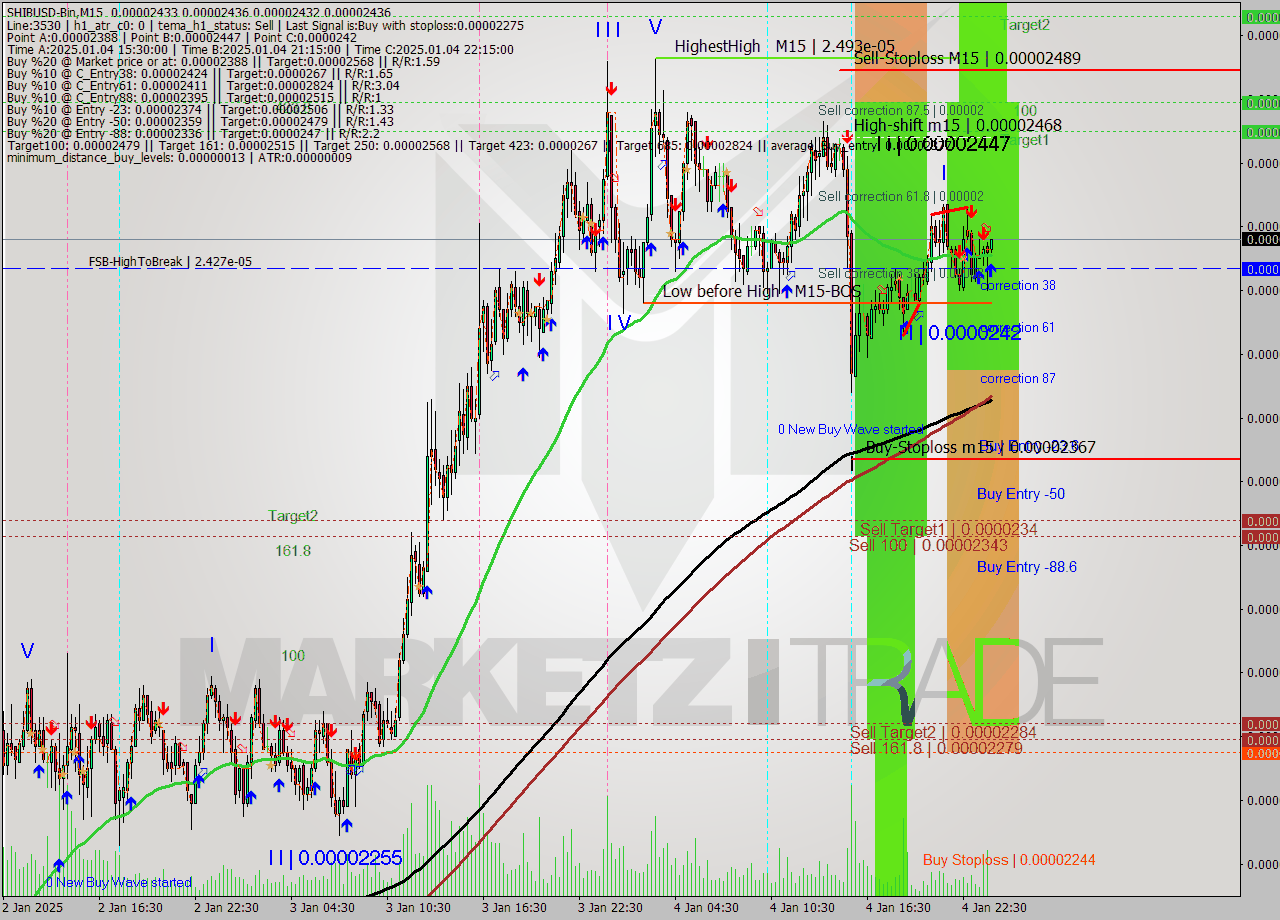Click the 4 Jan 16:30 time axis label
The height and width of the screenshot is (920, 1280).
(898, 908)
